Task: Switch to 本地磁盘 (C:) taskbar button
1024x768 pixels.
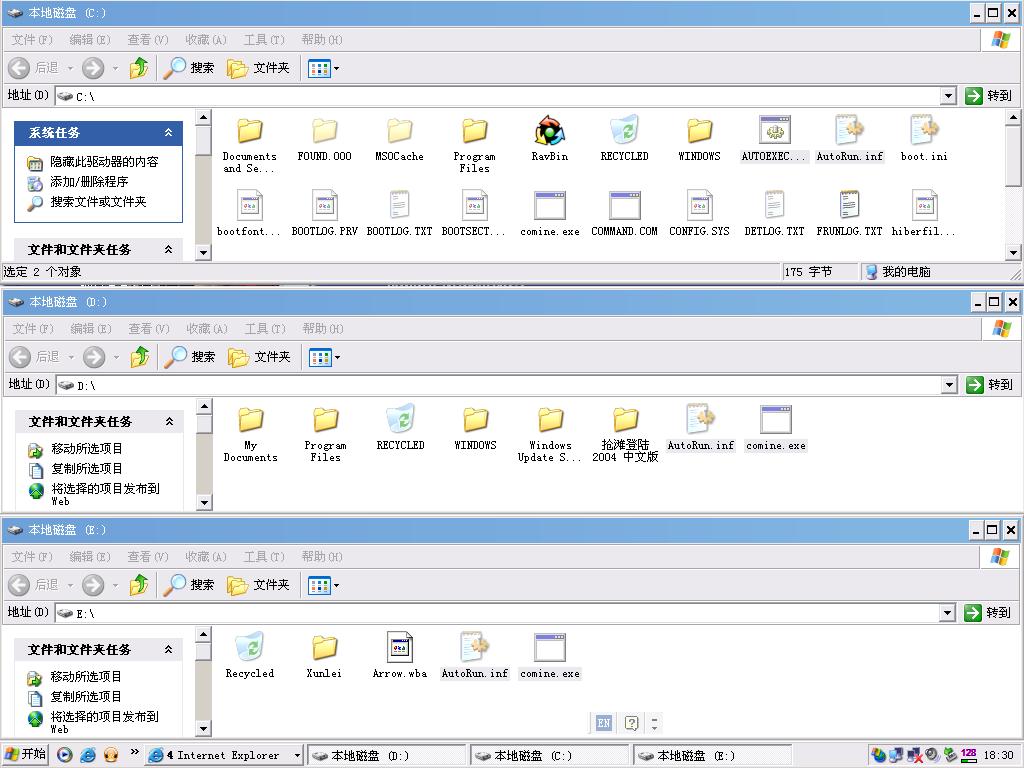Action: coord(550,756)
